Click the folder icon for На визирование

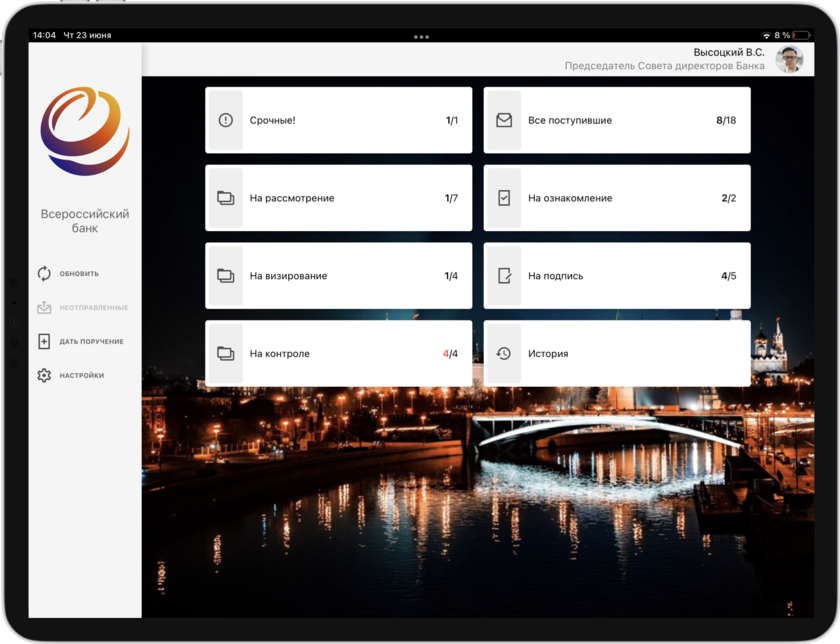click(225, 276)
